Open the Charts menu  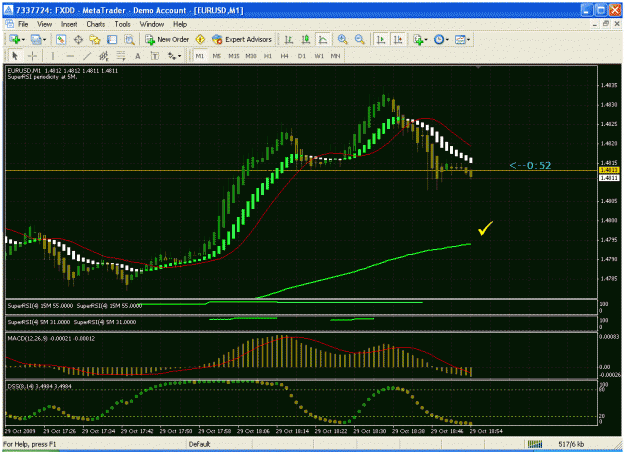(96, 24)
